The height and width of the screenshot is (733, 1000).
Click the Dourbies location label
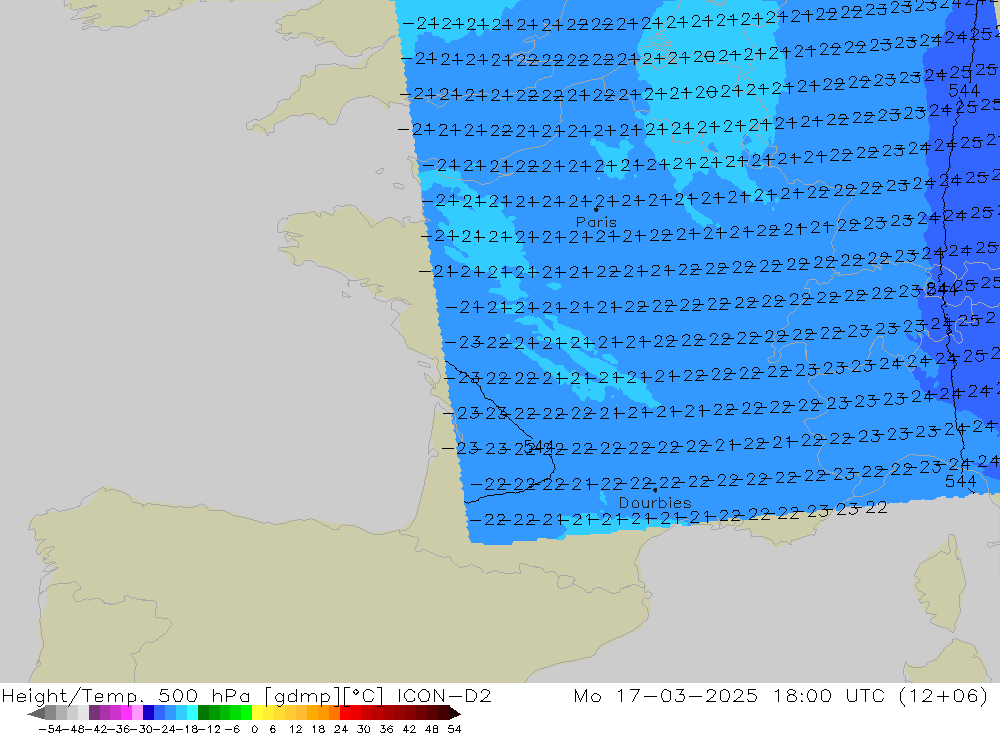655,503
